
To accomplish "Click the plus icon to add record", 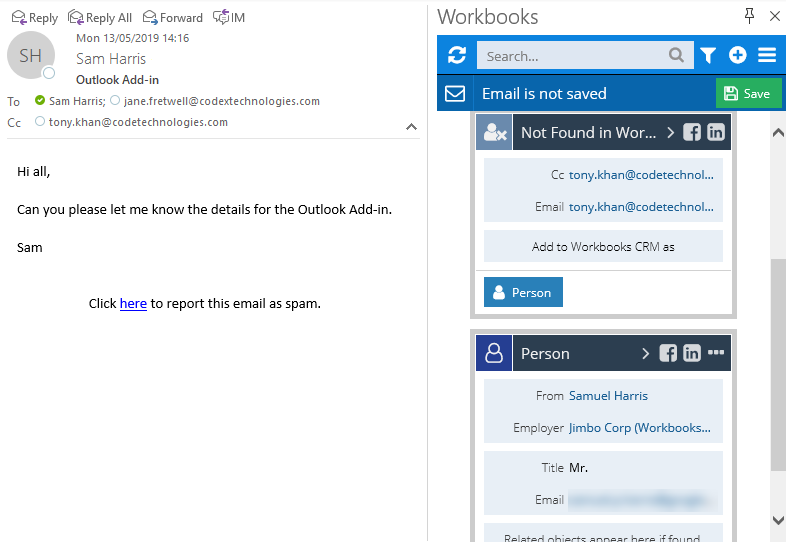I will pos(737,55).
